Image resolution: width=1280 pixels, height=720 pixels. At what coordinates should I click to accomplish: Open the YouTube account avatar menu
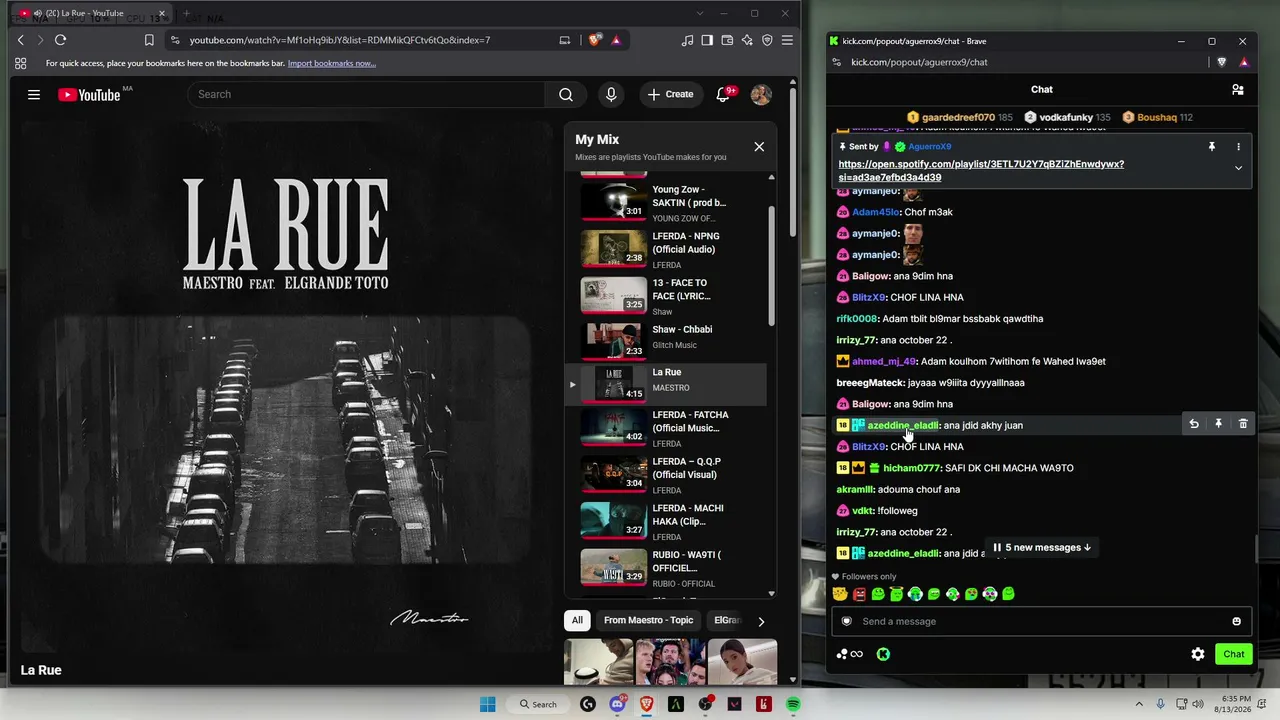click(x=761, y=94)
